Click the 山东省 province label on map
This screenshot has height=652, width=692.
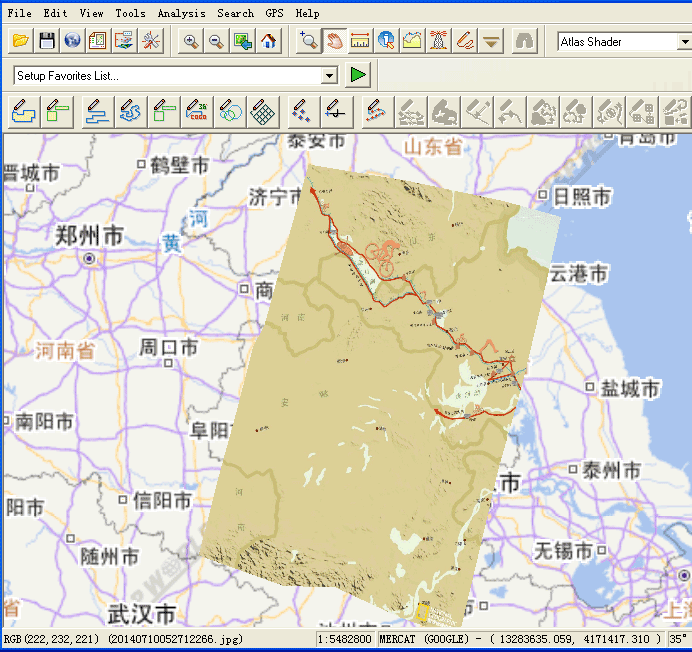pyautogui.click(x=433, y=147)
